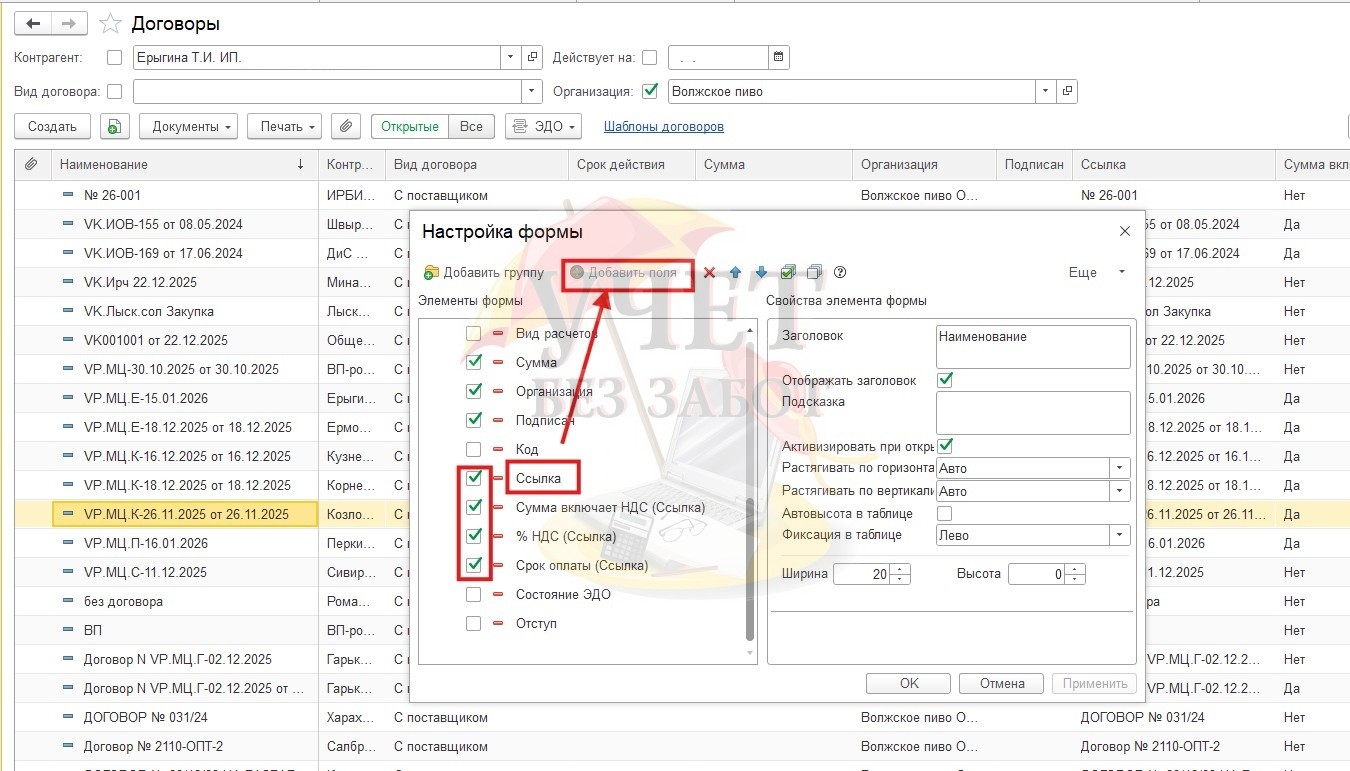Click the Заголовок text field
The height and width of the screenshot is (771, 1350).
[x=1033, y=347]
